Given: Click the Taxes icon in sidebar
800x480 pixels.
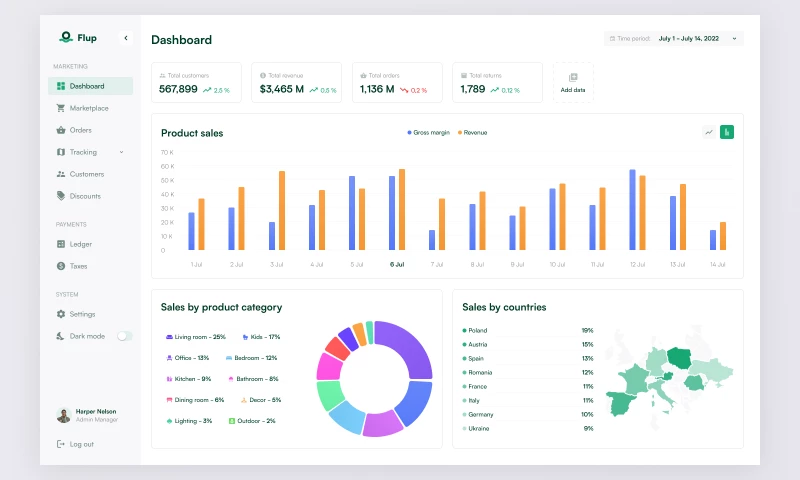Looking at the screenshot, I should click(x=61, y=266).
